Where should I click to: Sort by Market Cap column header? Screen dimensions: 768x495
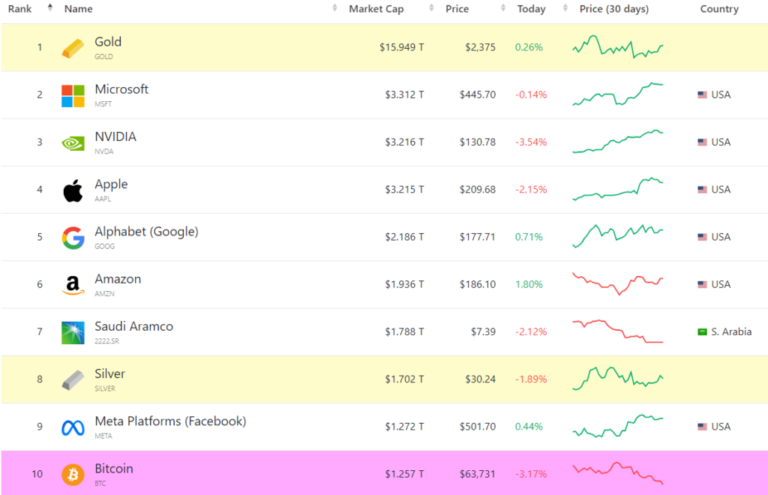coord(376,9)
